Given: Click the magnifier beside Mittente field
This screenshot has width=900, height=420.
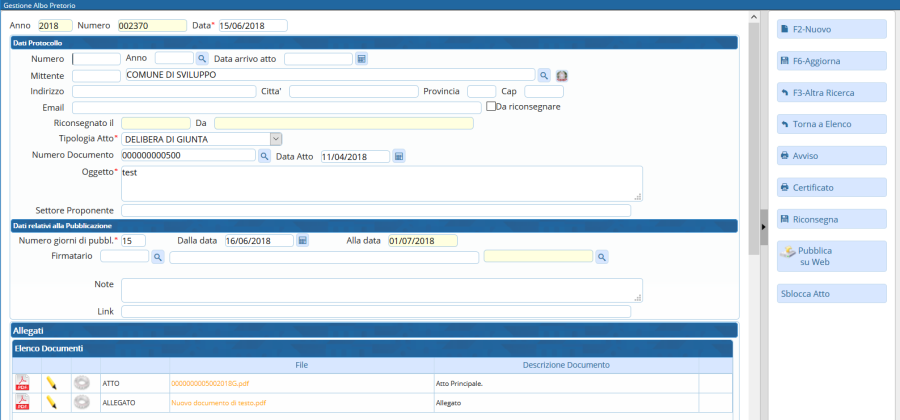Looking at the screenshot, I should tap(545, 75).
